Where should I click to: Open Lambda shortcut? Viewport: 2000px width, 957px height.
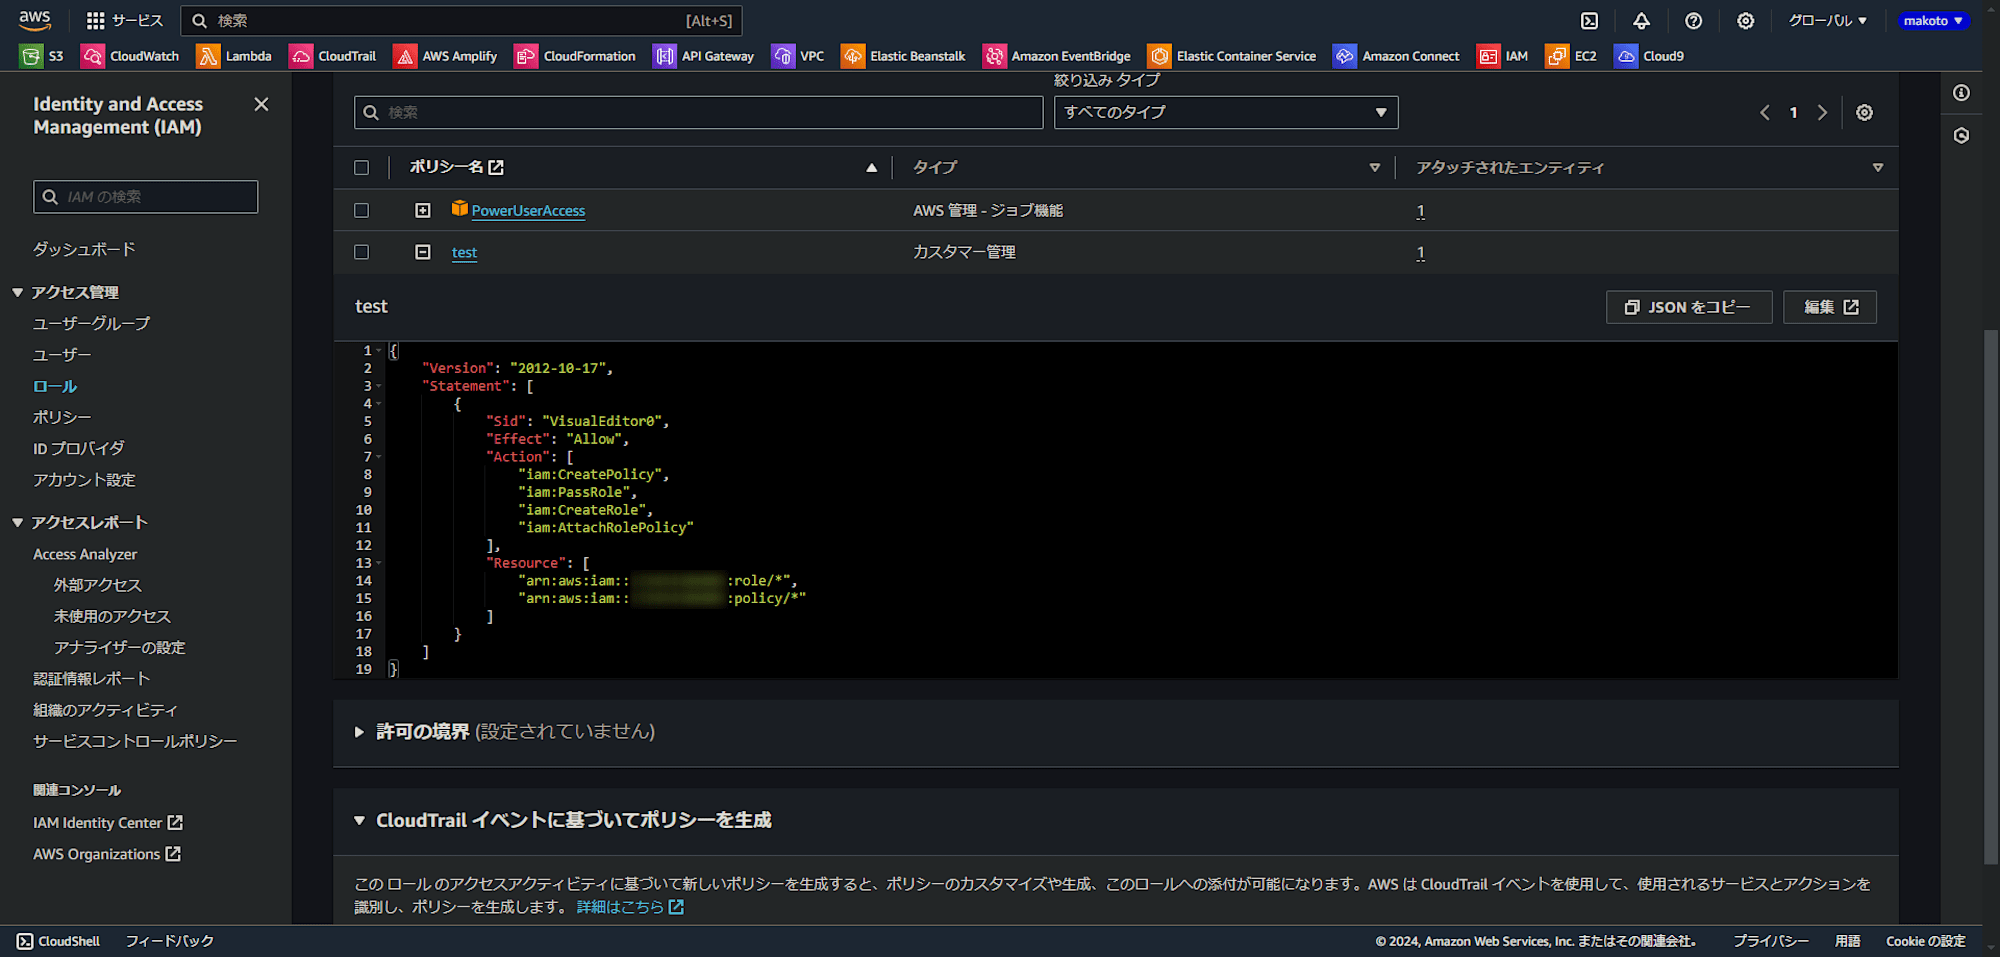[235, 56]
